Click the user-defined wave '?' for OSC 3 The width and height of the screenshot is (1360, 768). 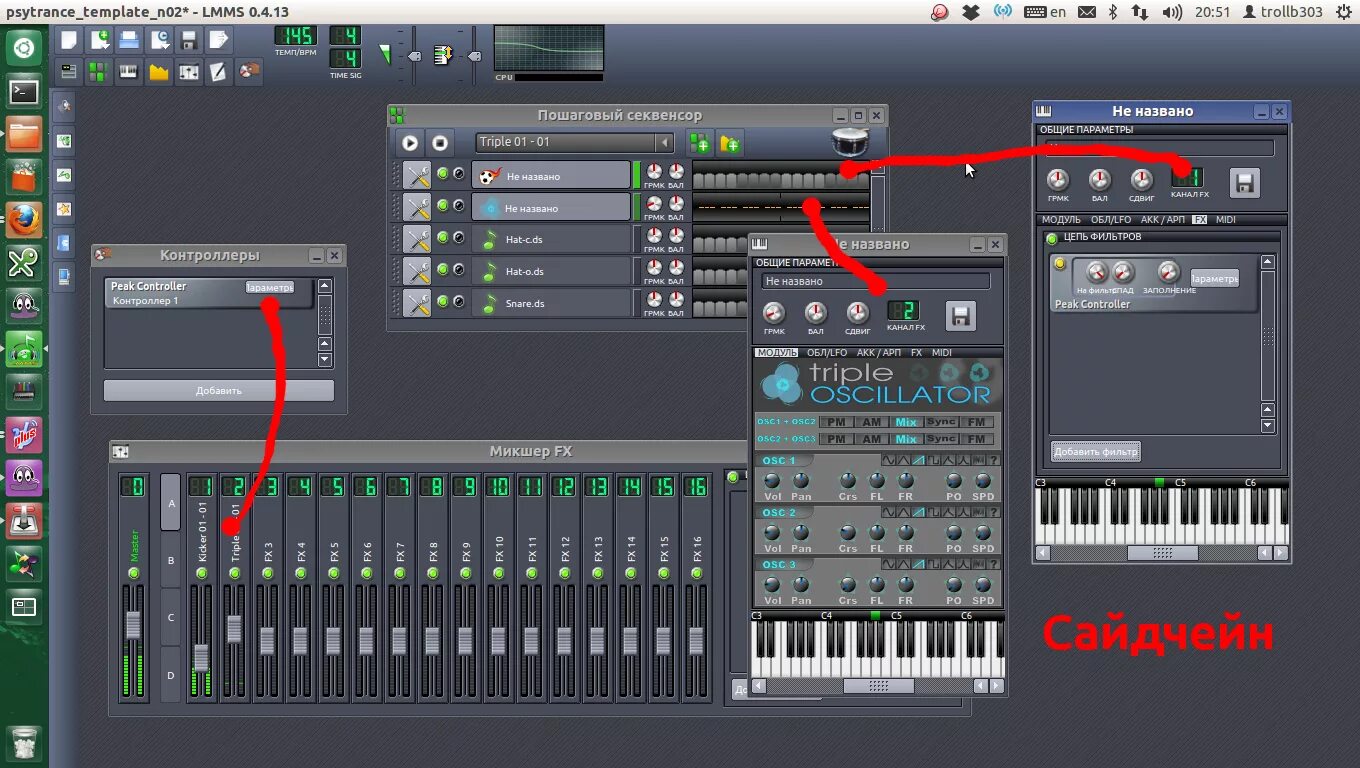(993, 563)
